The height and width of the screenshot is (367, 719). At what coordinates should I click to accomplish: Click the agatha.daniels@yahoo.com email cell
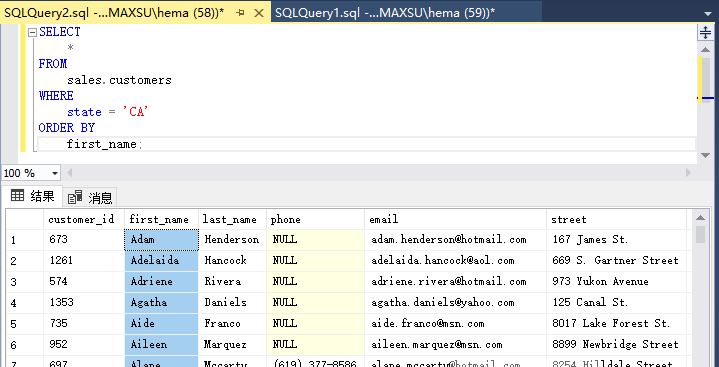pyautogui.click(x=456, y=302)
